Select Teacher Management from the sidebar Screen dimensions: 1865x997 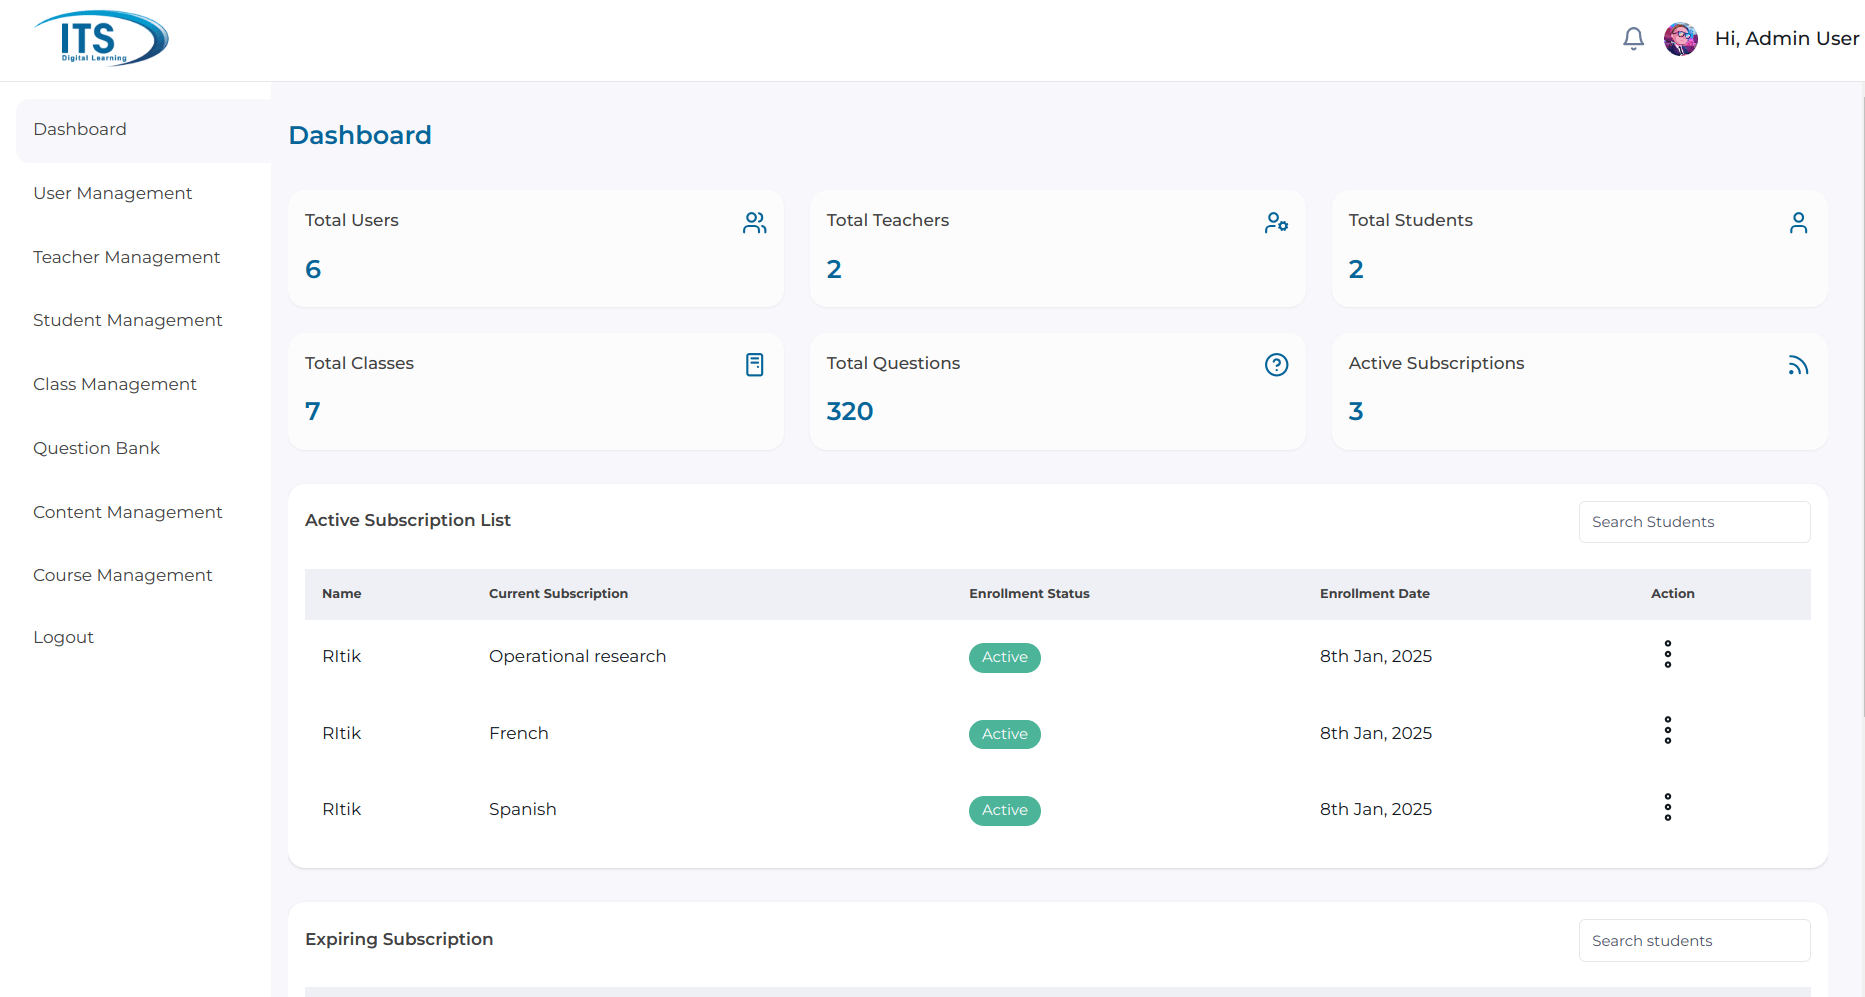(x=127, y=257)
